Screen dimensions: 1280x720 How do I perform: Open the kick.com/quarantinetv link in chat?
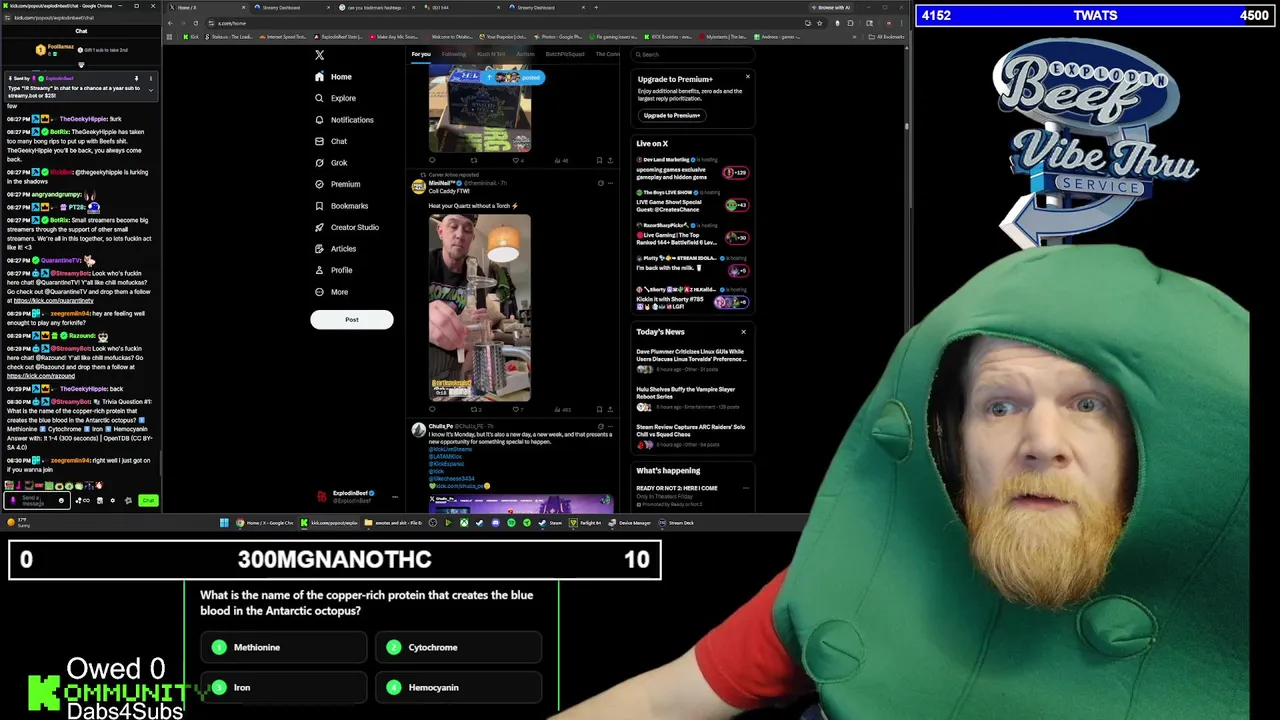coord(53,300)
